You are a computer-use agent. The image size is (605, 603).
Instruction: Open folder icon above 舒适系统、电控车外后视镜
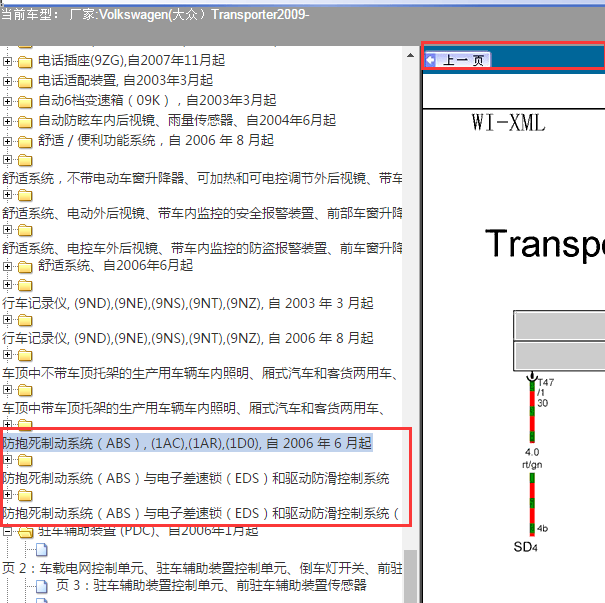coord(25,230)
